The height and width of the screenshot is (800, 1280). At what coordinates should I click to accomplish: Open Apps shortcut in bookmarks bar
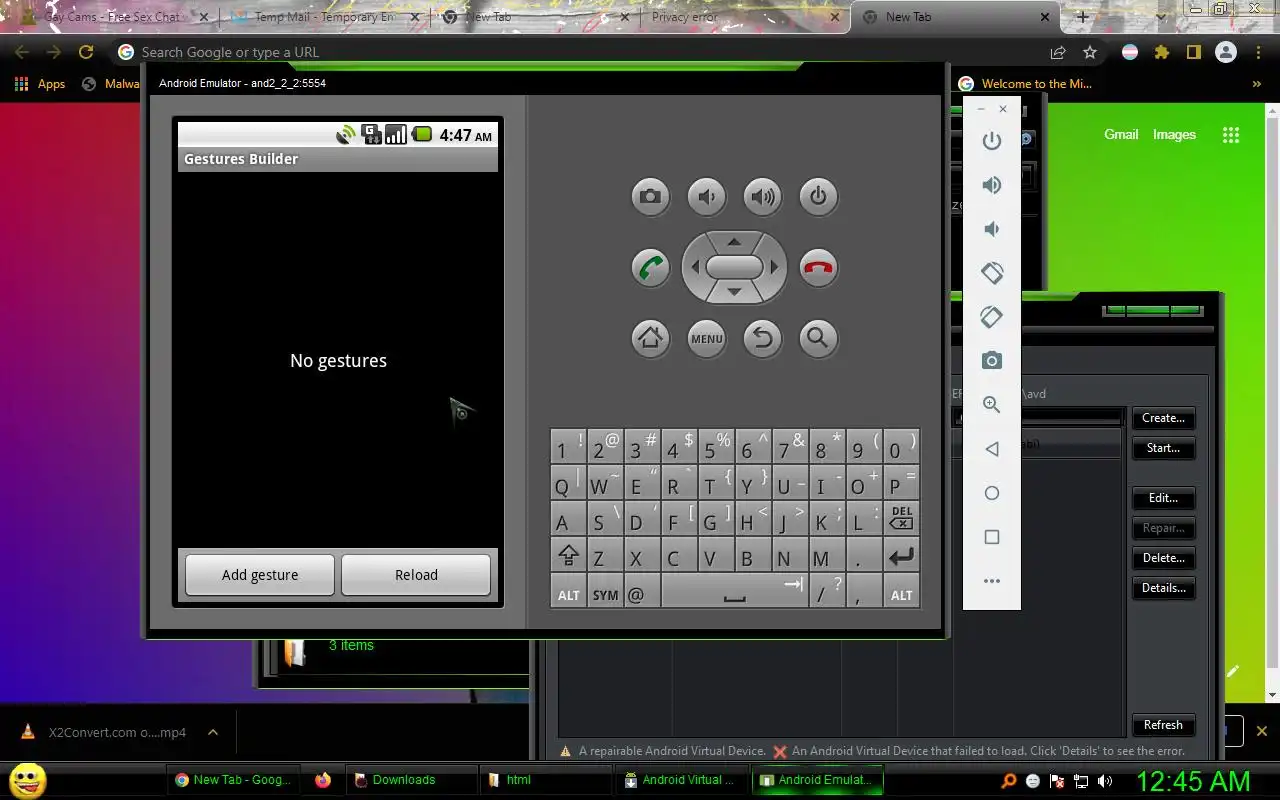pyautogui.click(x=41, y=84)
